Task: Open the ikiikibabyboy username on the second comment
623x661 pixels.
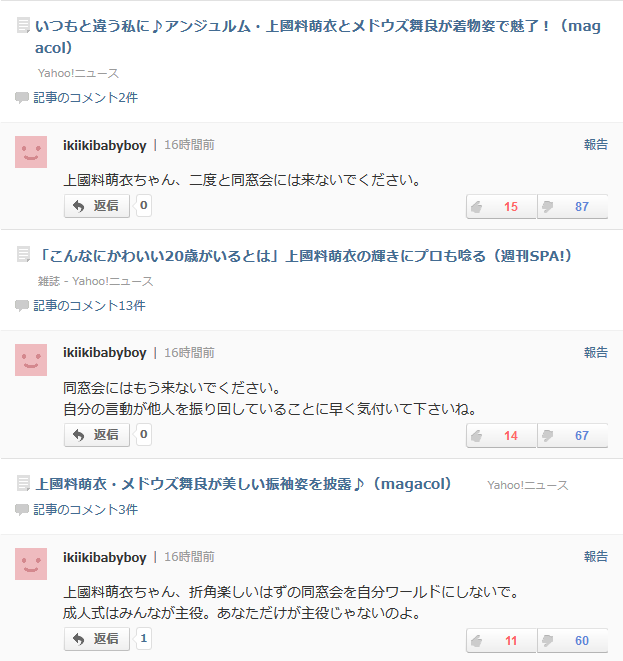Action: point(105,353)
